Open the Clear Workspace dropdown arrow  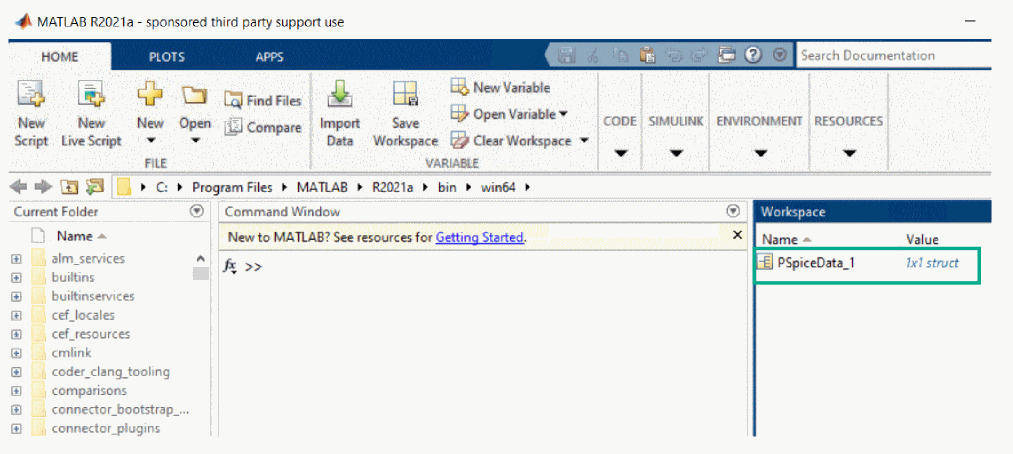[584, 140]
